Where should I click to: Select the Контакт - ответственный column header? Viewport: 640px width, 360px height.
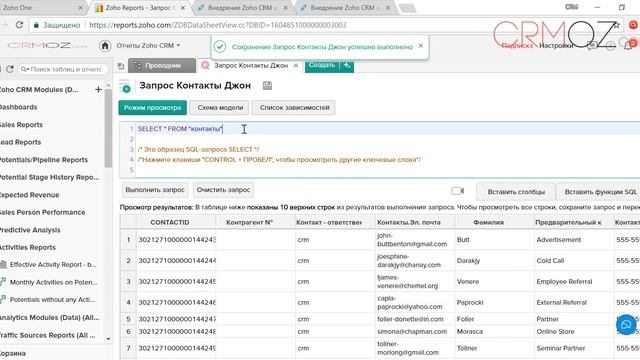(335, 222)
